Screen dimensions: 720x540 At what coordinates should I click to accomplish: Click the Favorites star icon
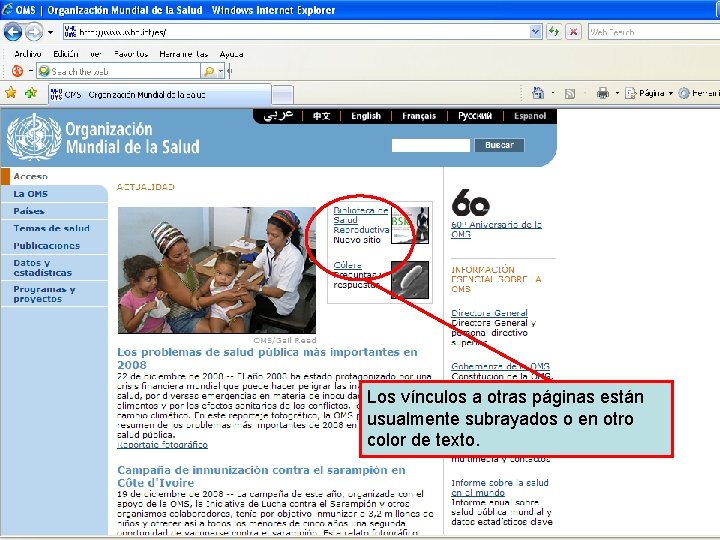[x=11, y=93]
